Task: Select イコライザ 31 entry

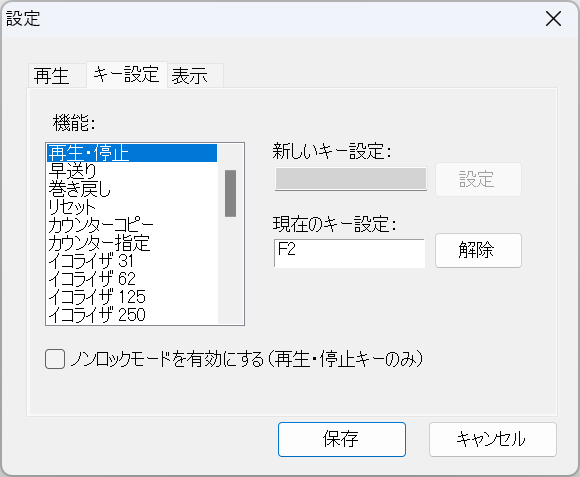Action: (x=132, y=261)
